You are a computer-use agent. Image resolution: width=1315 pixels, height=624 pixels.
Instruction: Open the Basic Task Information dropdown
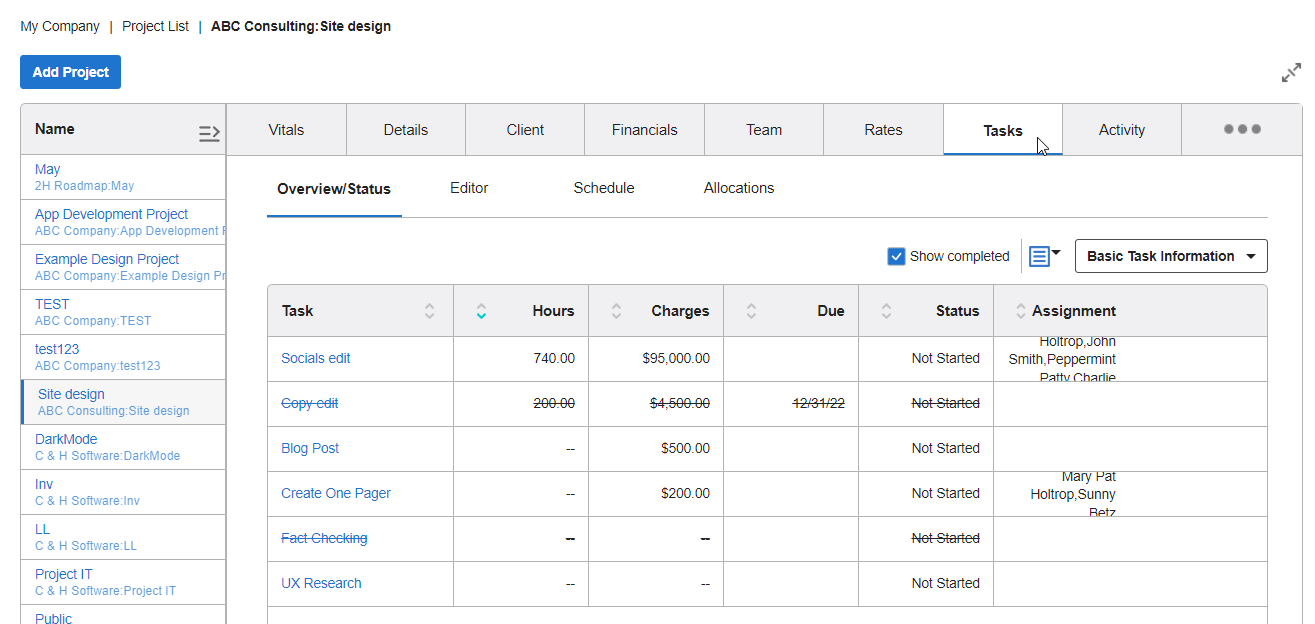[1170, 256]
